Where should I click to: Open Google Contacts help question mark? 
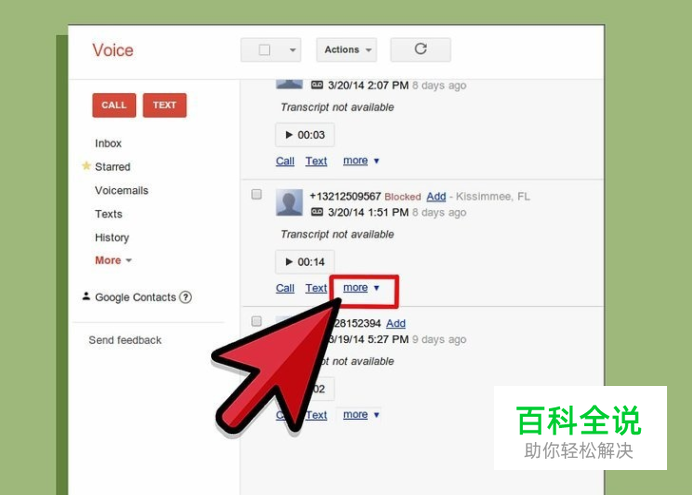186,297
